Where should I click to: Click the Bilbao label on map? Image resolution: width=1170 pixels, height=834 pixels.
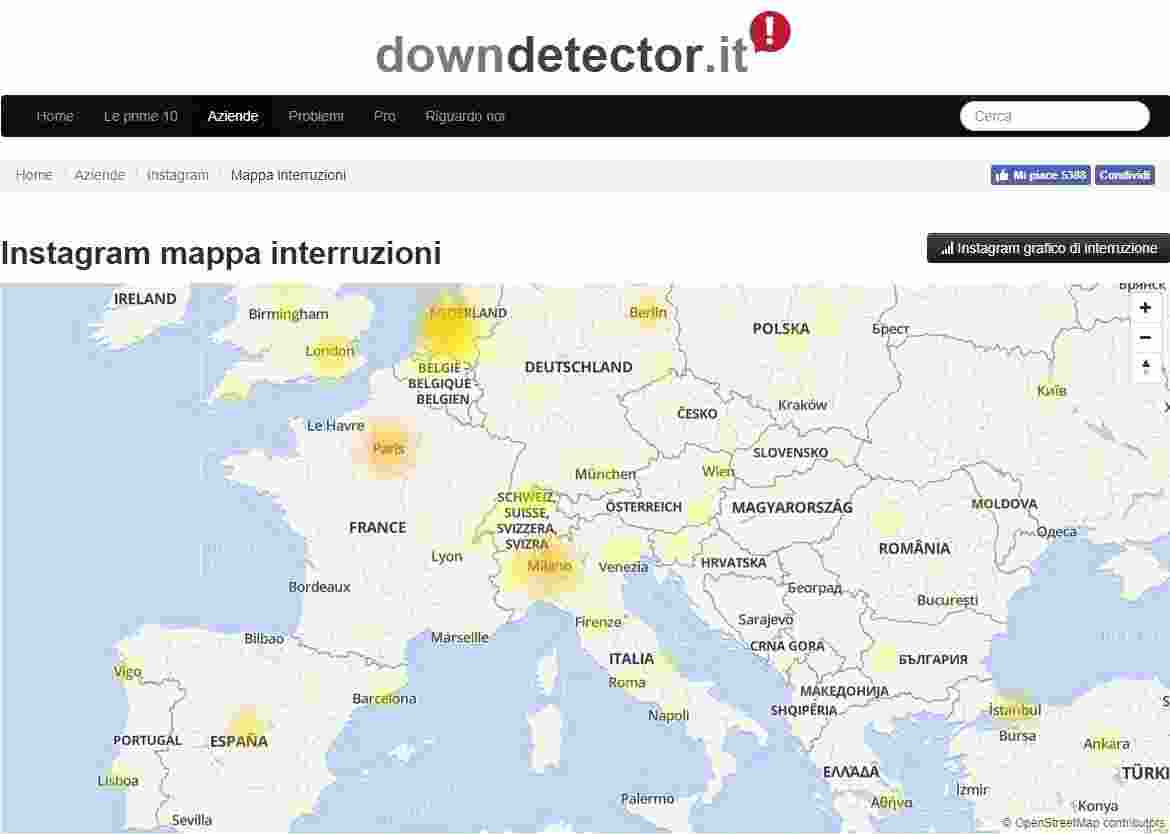[x=263, y=639]
